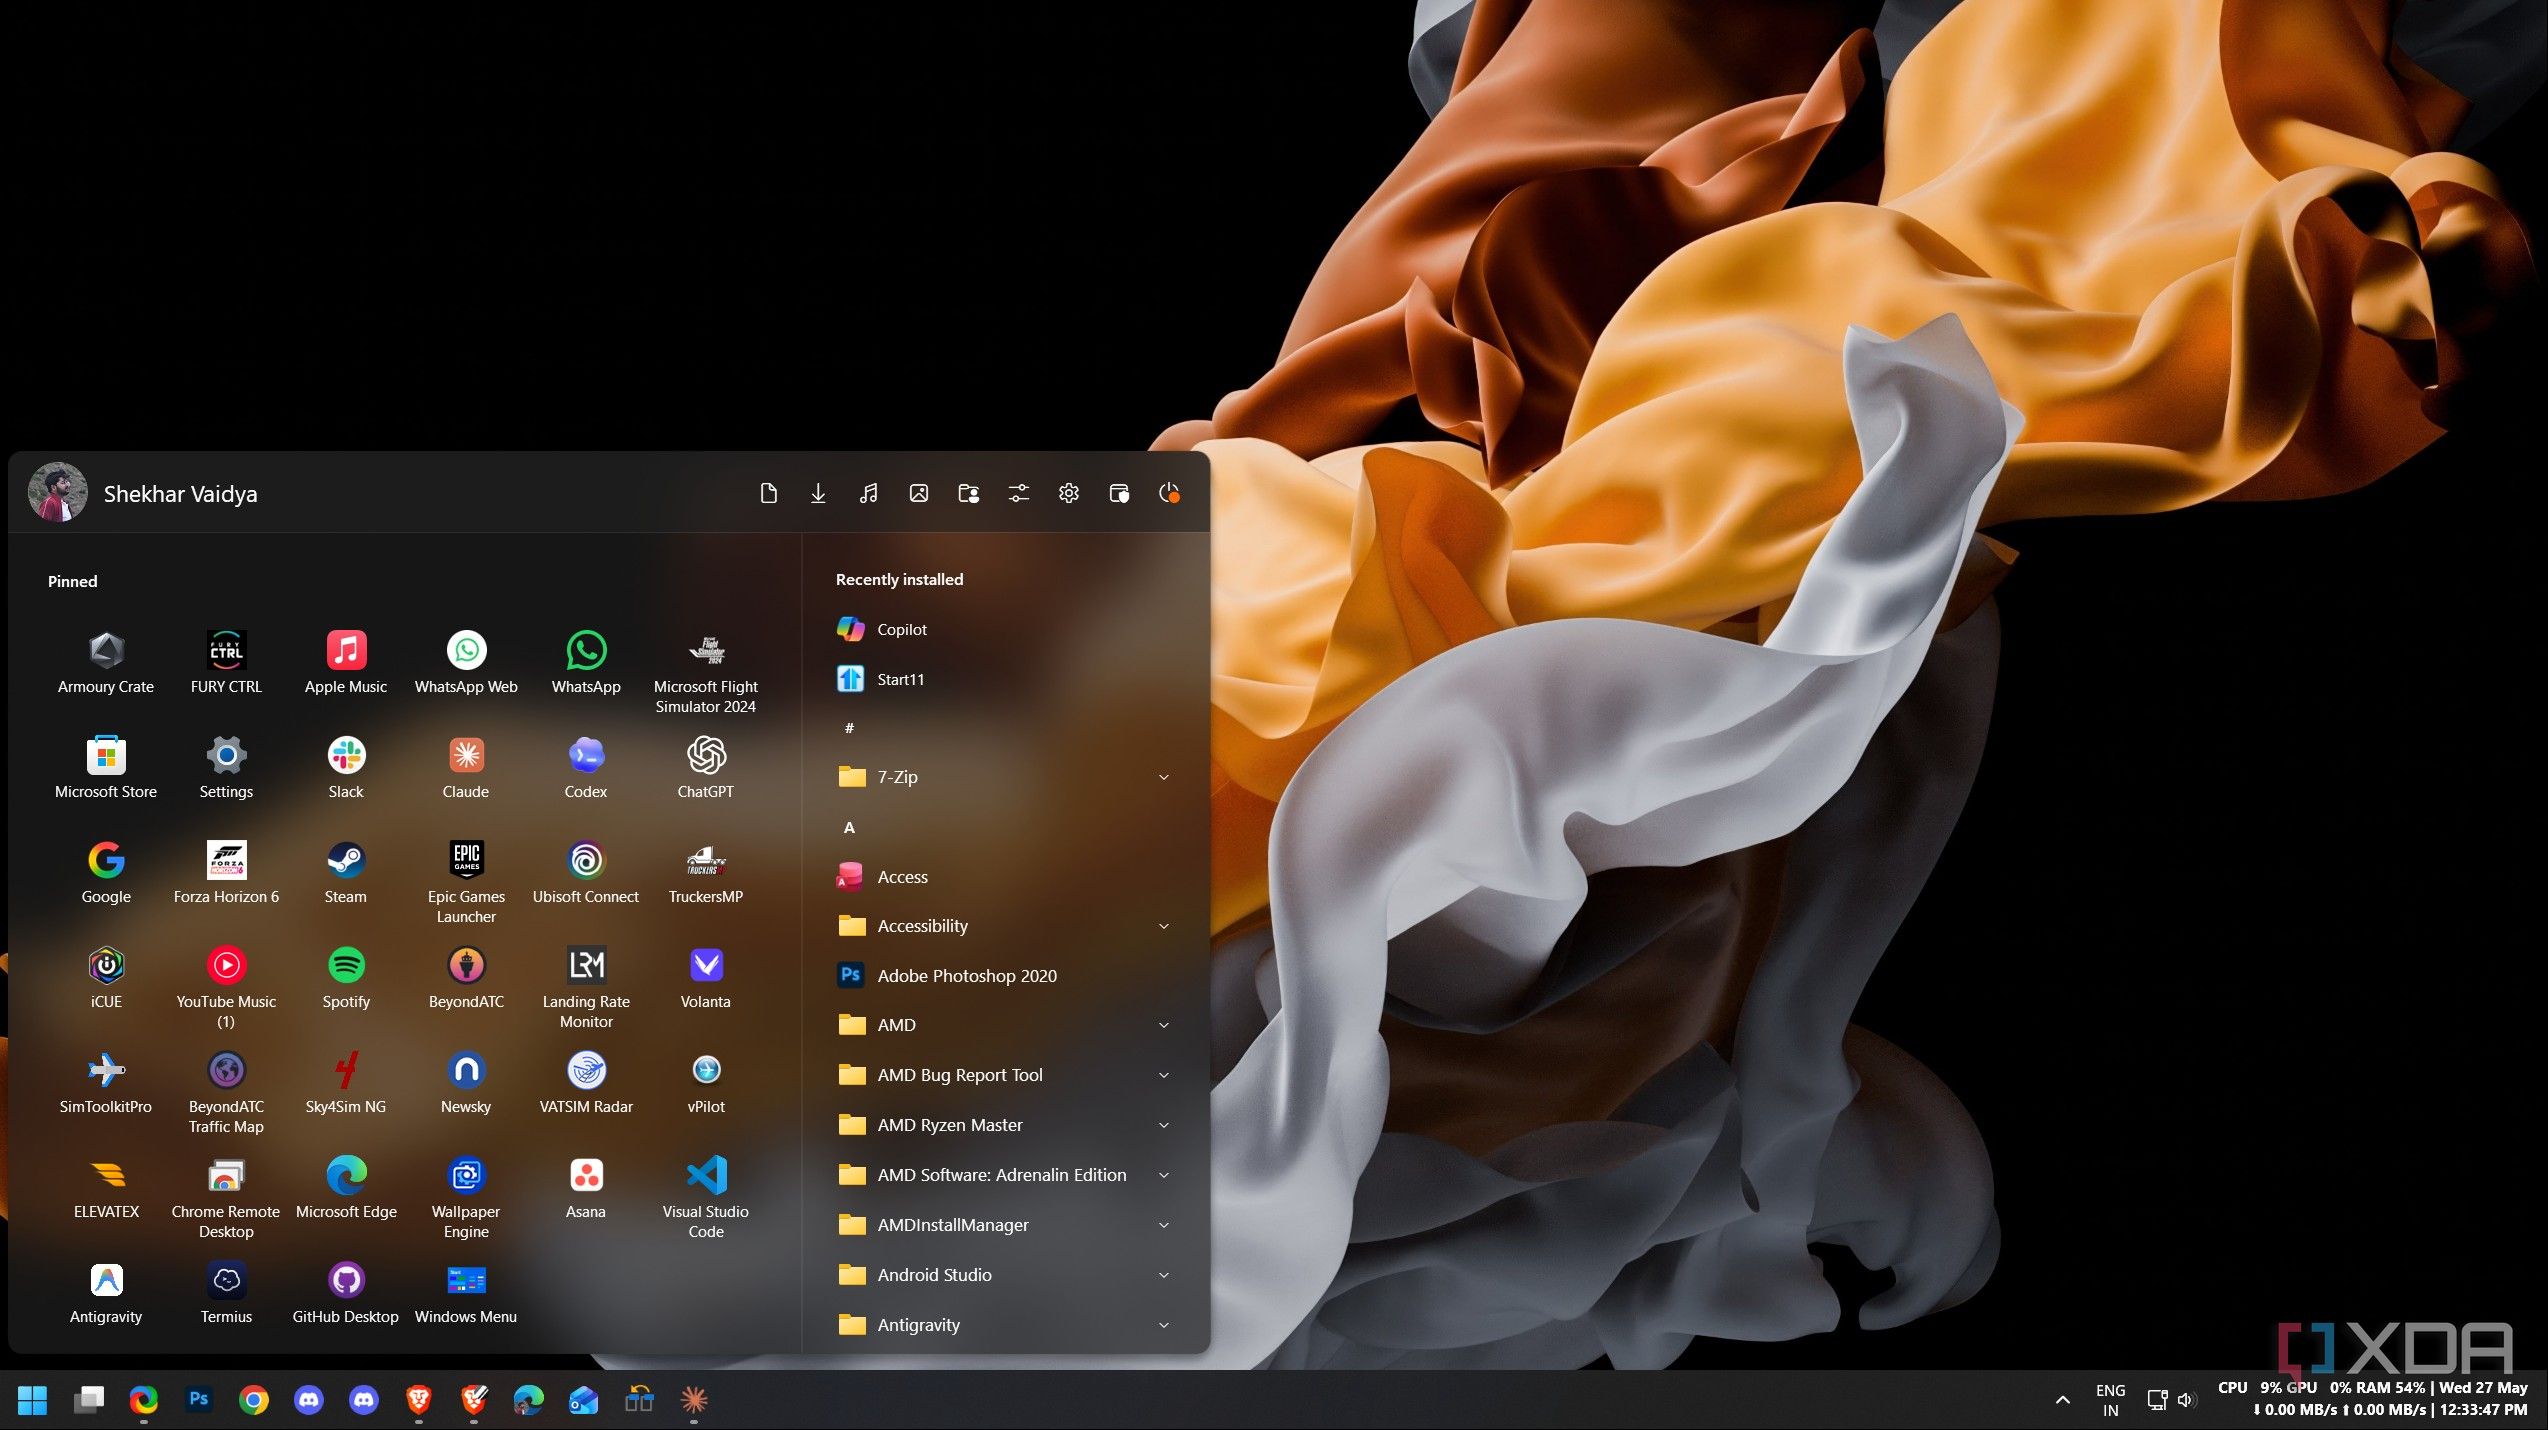2548x1430 pixels.
Task: Open Music folder shortcut in Start header
Action: click(868, 493)
